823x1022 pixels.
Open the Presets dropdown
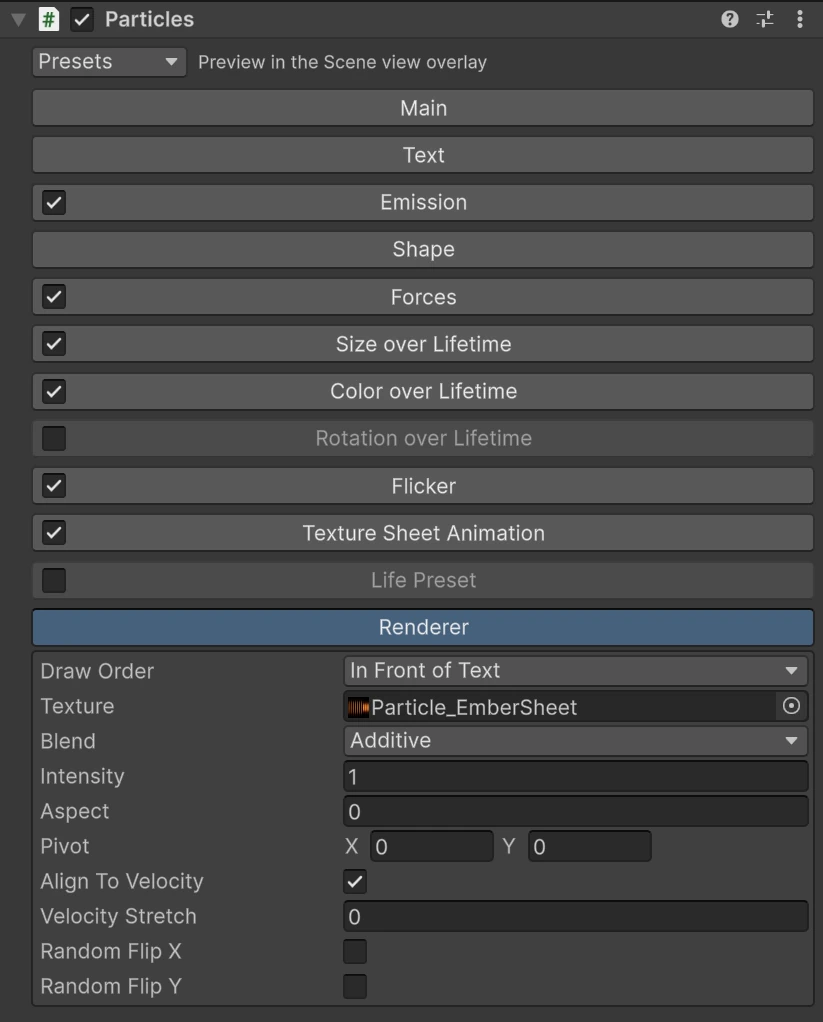(109, 62)
